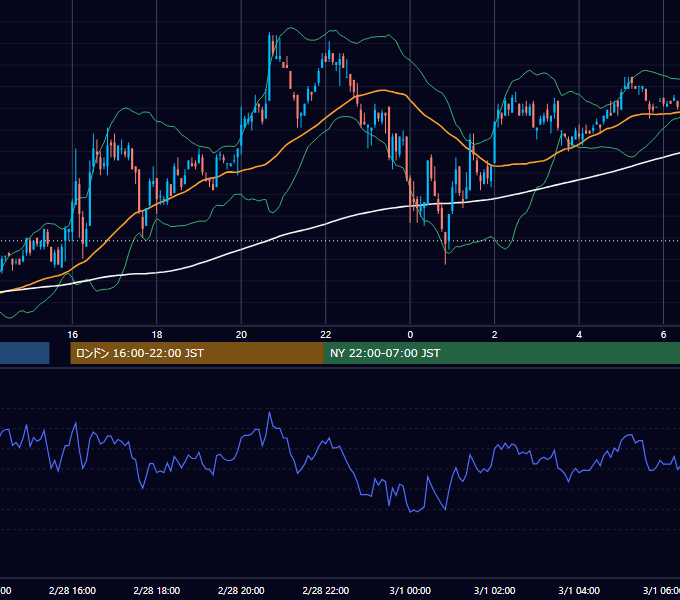Click the 6 hour axis label
Screen dimensions: 680x600
663,335
